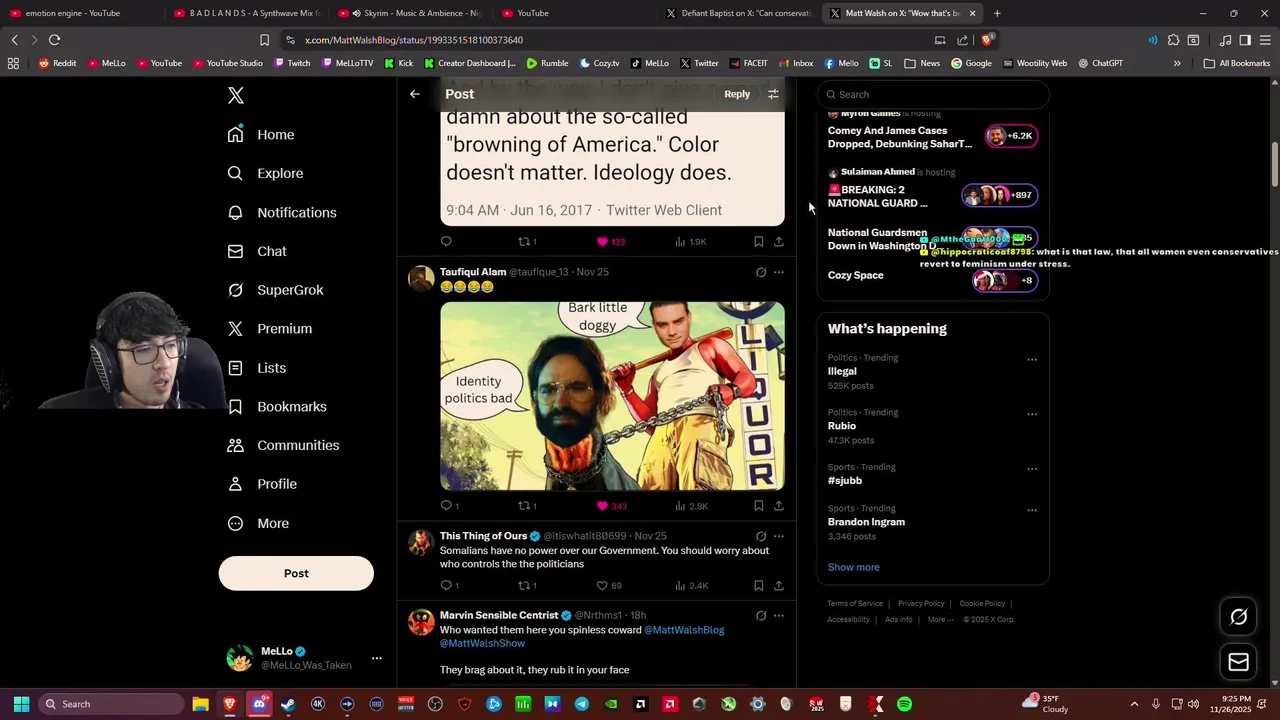1280x720 pixels.
Task: Open Spotify from the taskbar
Action: (904, 704)
